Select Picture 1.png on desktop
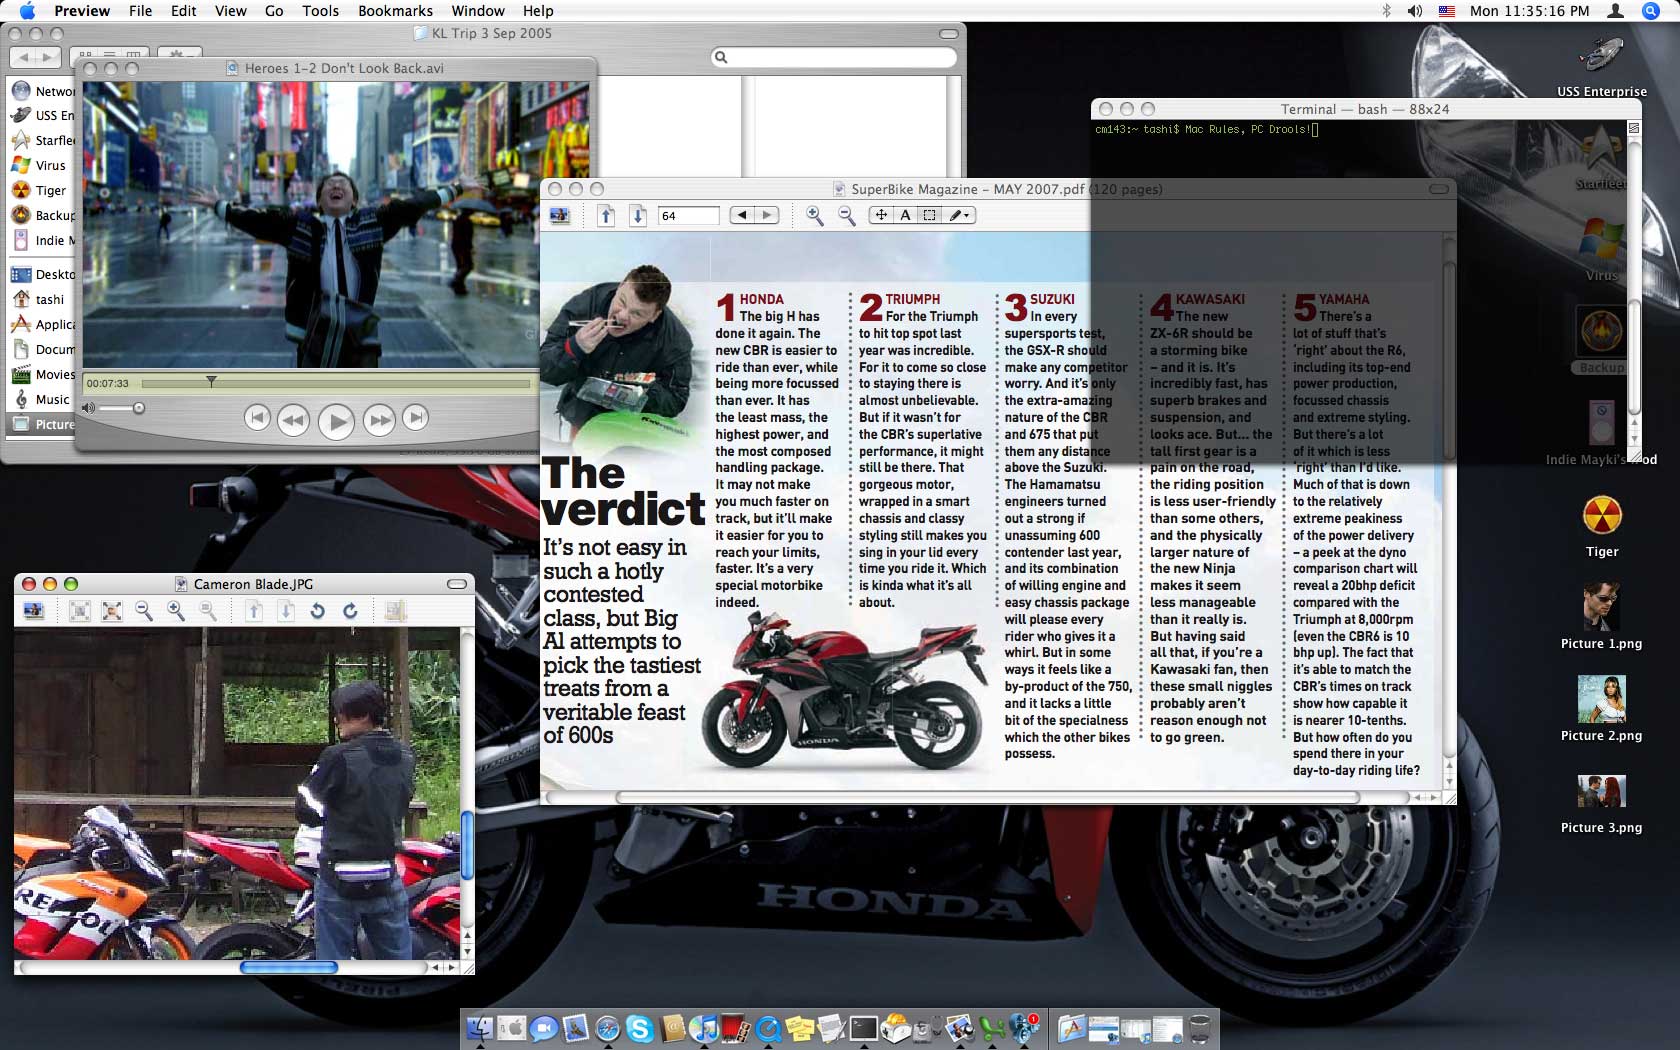 point(1601,617)
